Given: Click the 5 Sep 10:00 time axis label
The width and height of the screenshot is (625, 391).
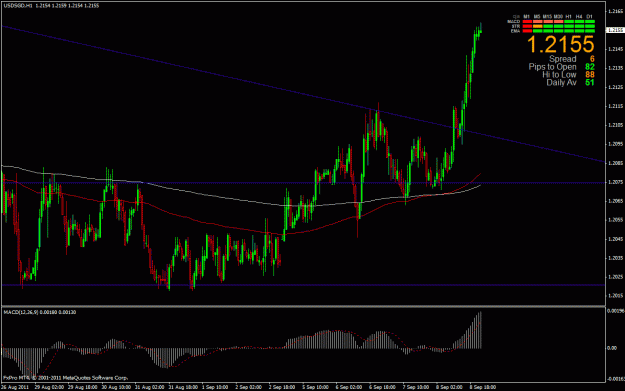Looking at the screenshot, I should pyautogui.click(x=315, y=387).
